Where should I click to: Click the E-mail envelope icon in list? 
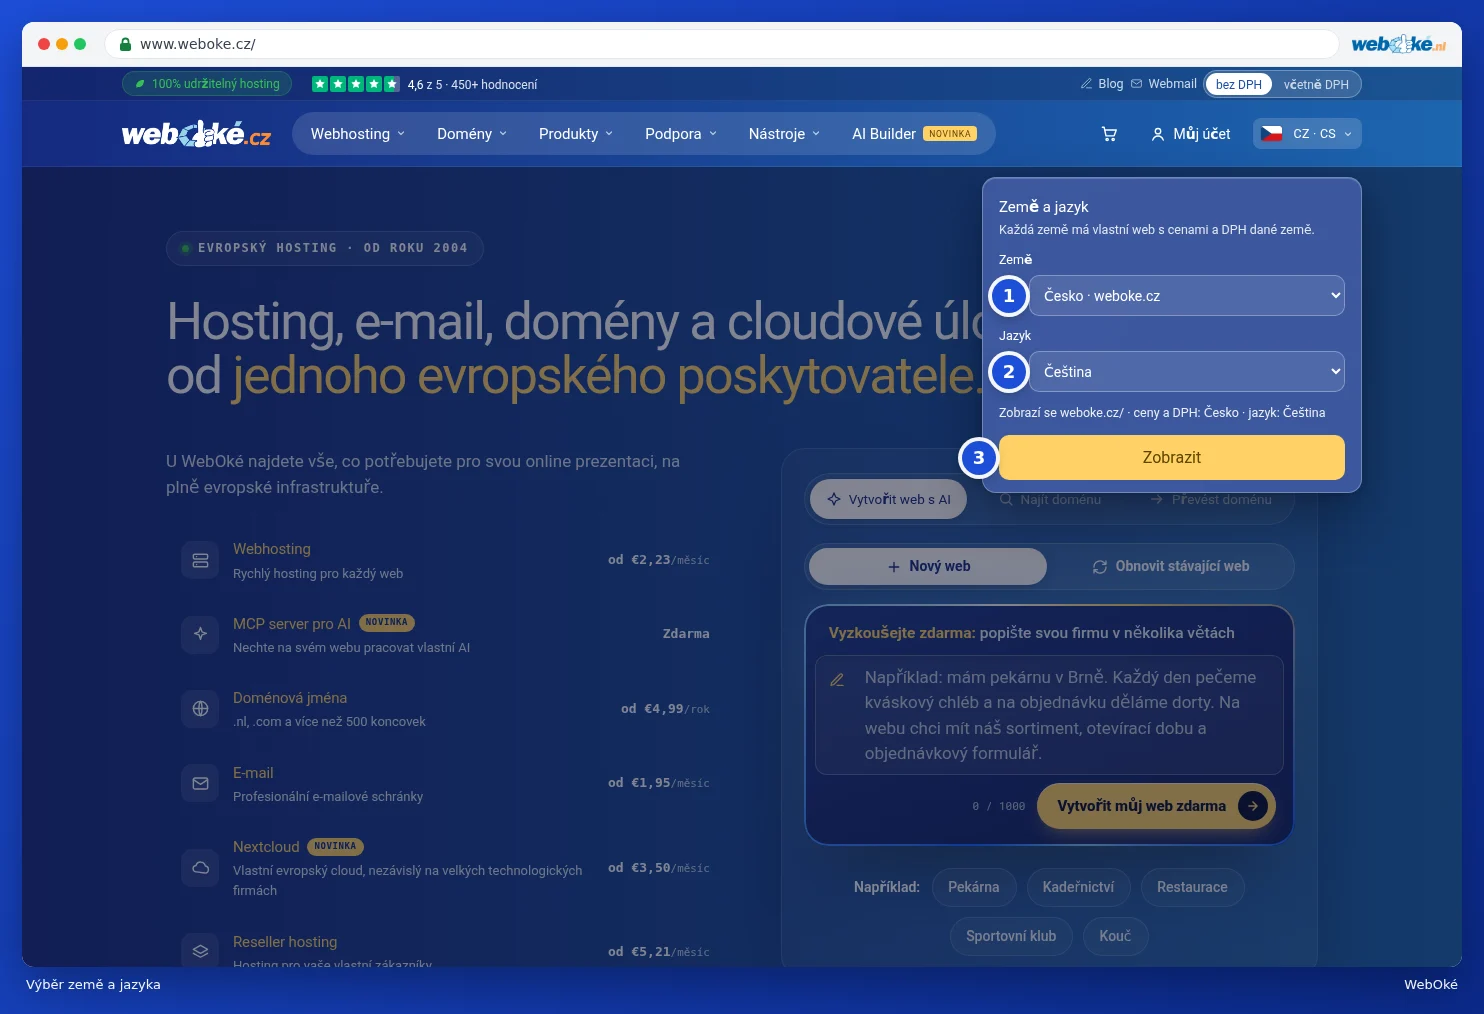200,784
